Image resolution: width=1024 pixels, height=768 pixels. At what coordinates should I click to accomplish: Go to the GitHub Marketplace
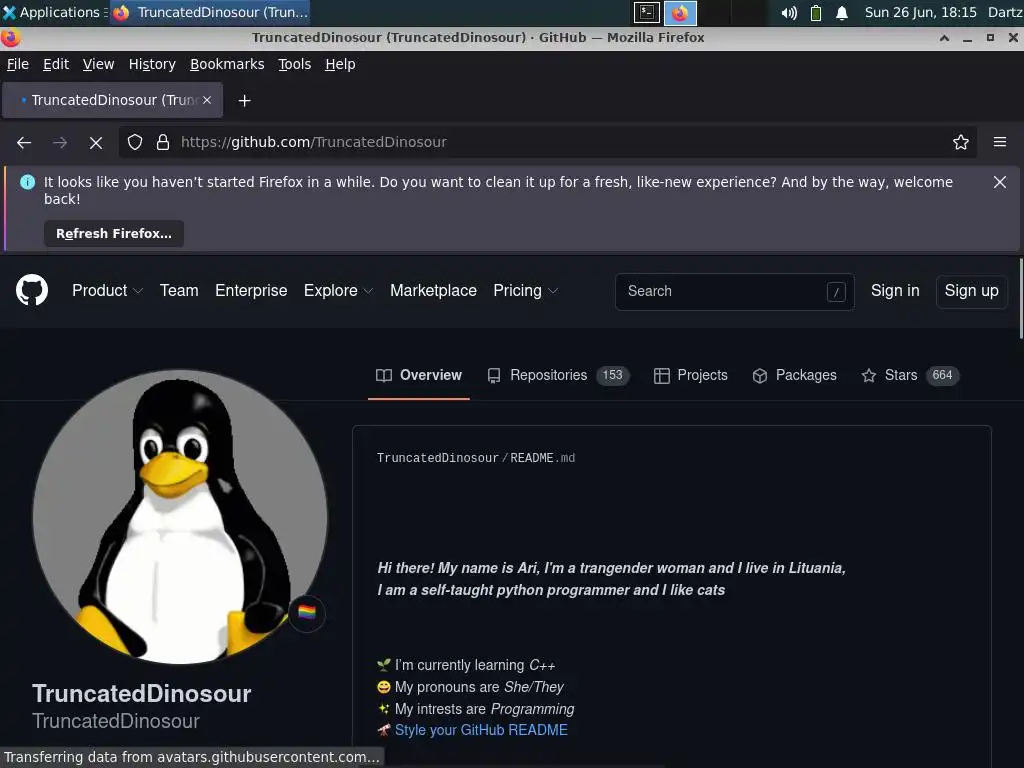point(433,291)
